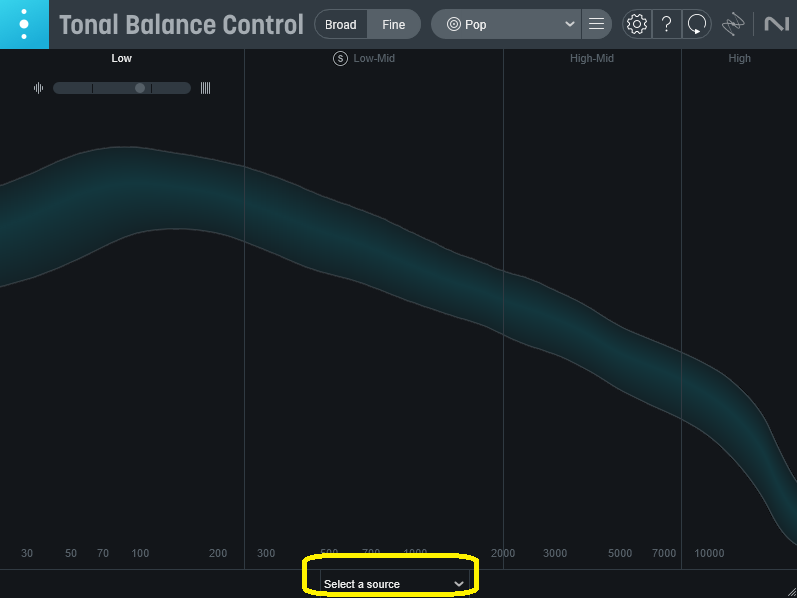Click the reset analysis loop icon
This screenshot has height=598, width=797.
pos(696,24)
